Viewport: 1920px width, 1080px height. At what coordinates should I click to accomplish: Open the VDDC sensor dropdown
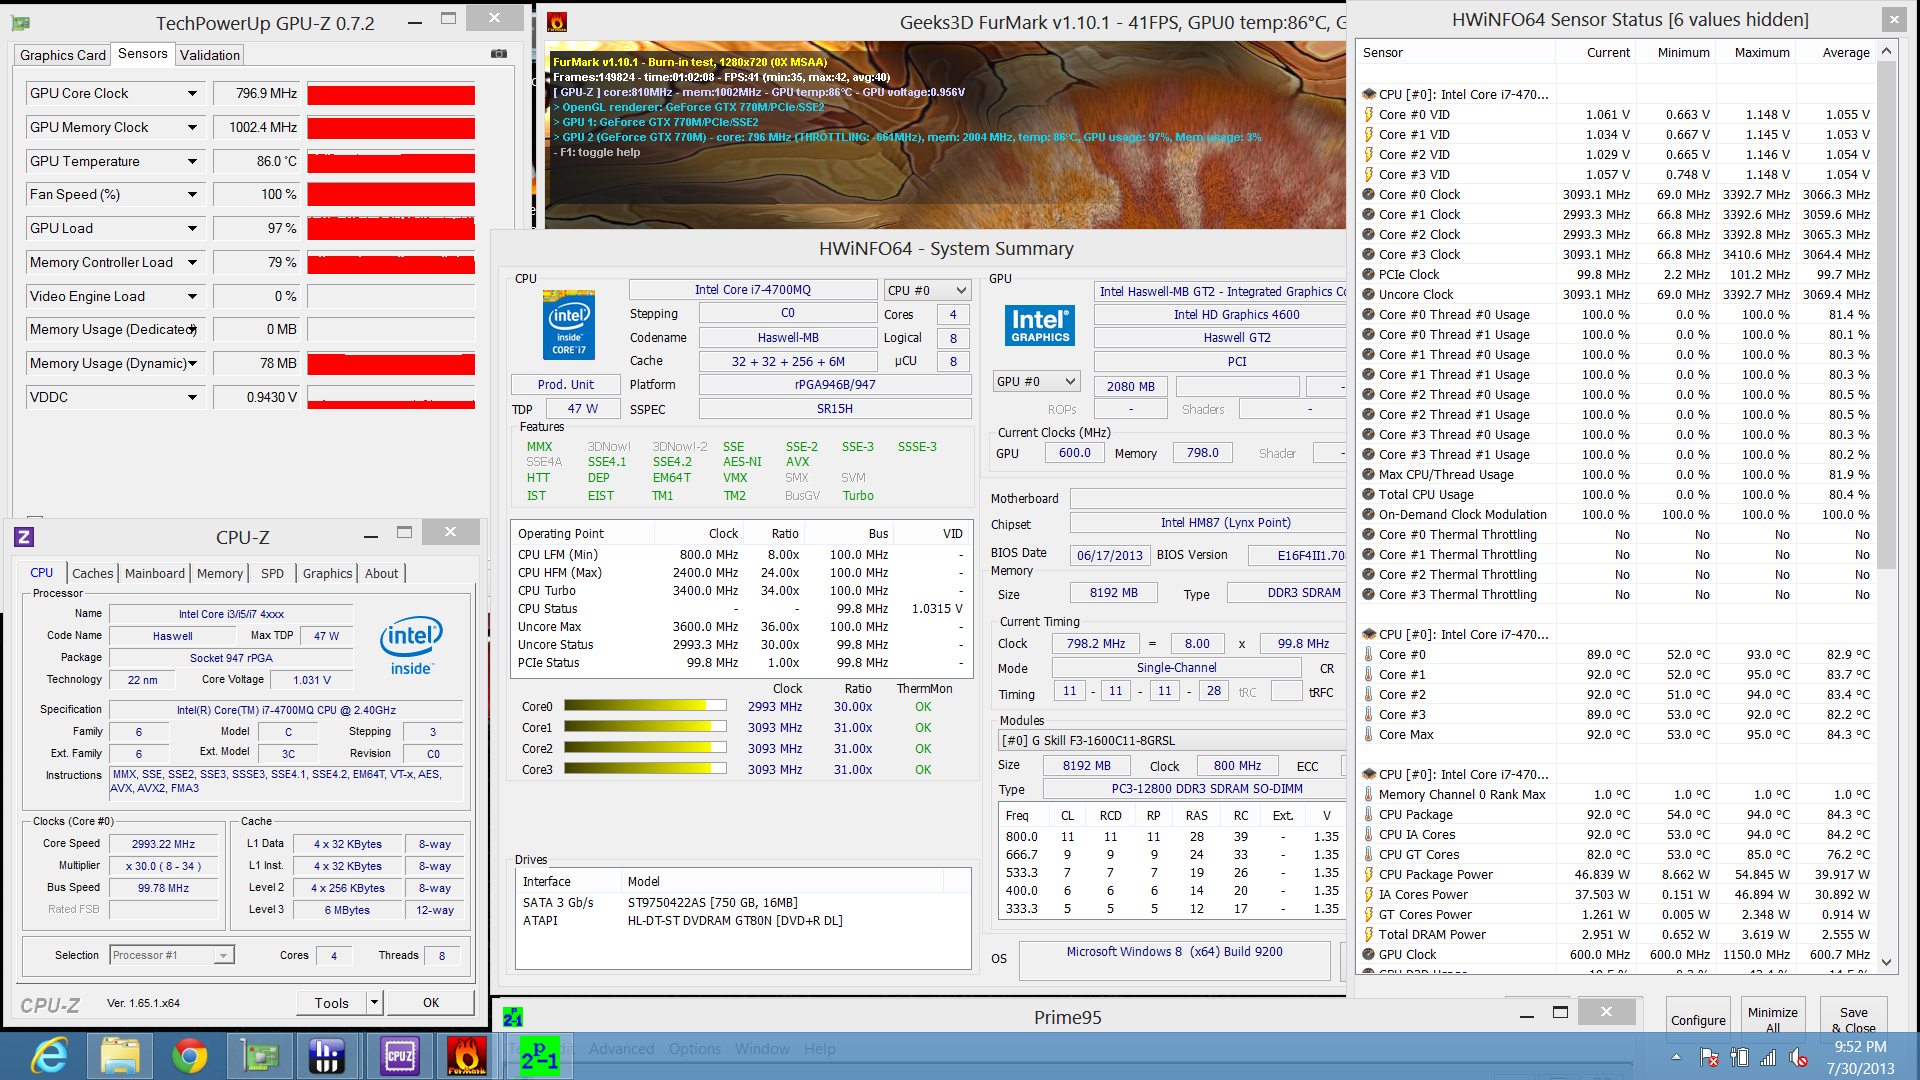(192, 397)
